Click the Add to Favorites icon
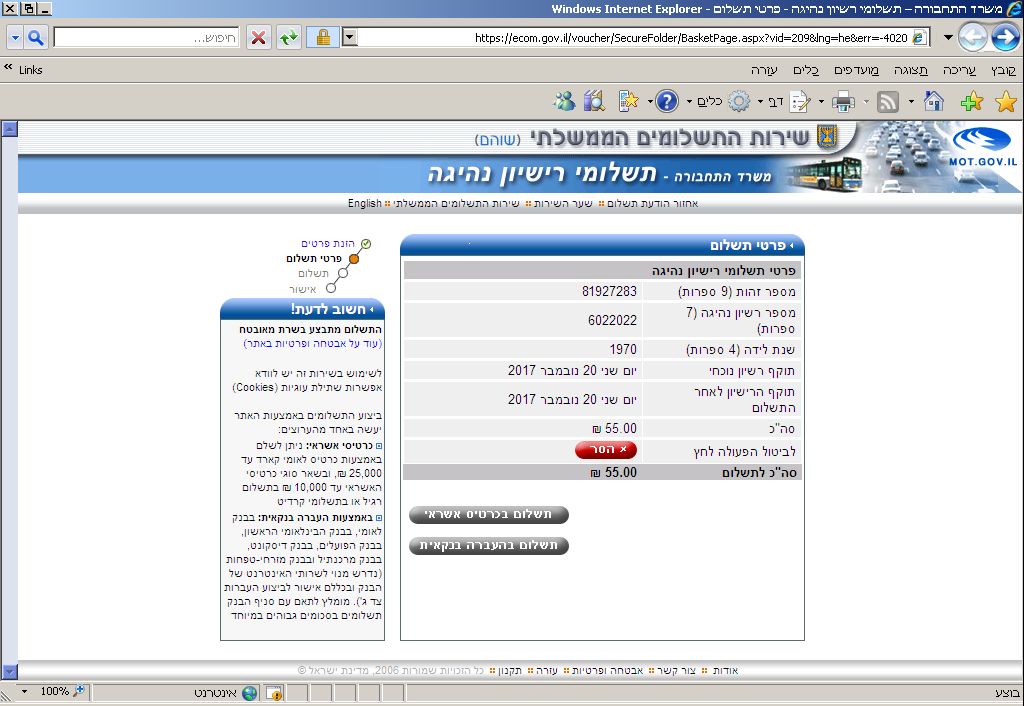 [971, 101]
